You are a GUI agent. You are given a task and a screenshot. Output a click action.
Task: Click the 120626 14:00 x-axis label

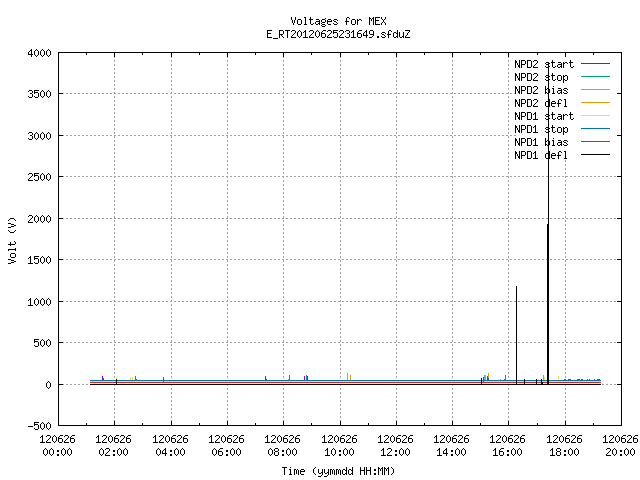[451, 446]
